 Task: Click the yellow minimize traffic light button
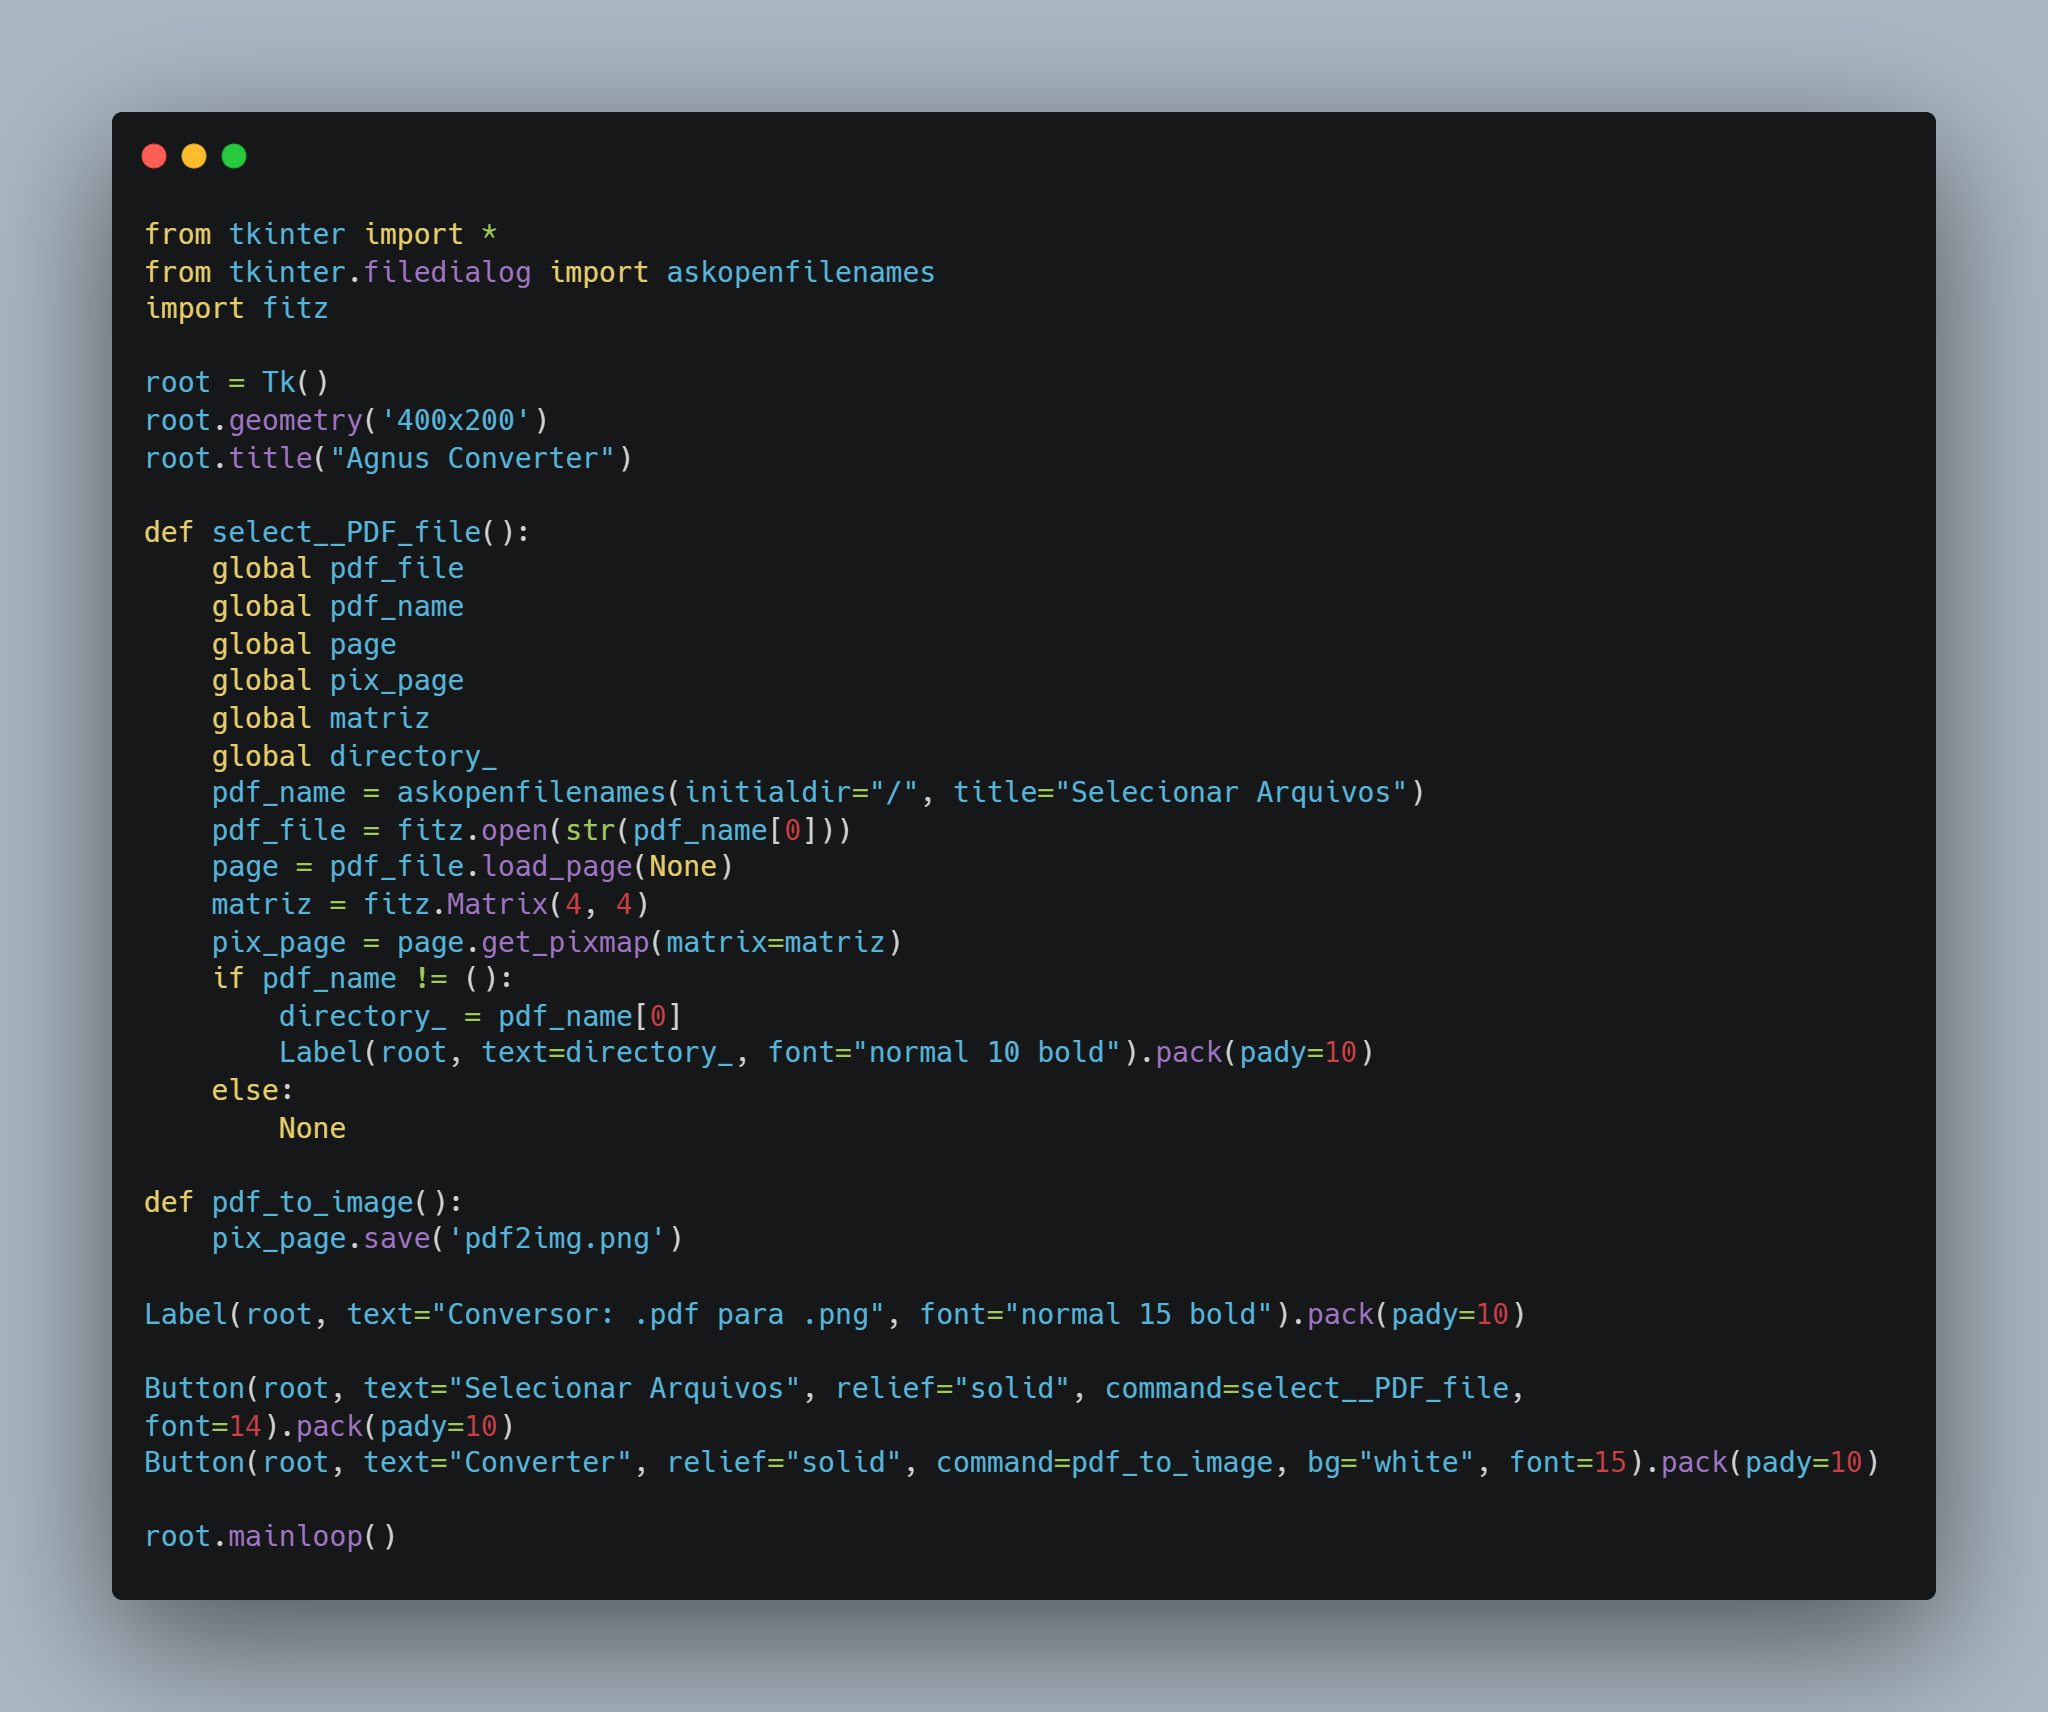coord(195,156)
